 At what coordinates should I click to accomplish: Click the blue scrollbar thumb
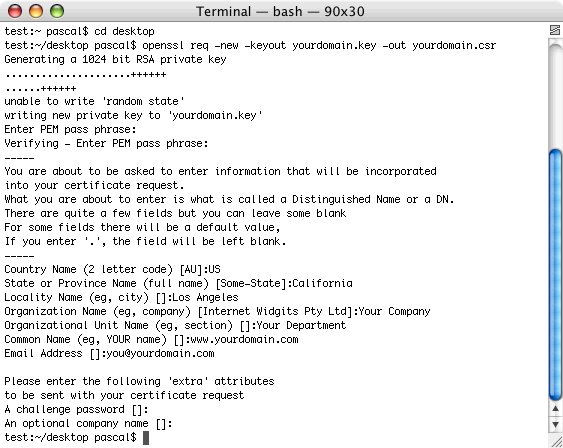555,274
